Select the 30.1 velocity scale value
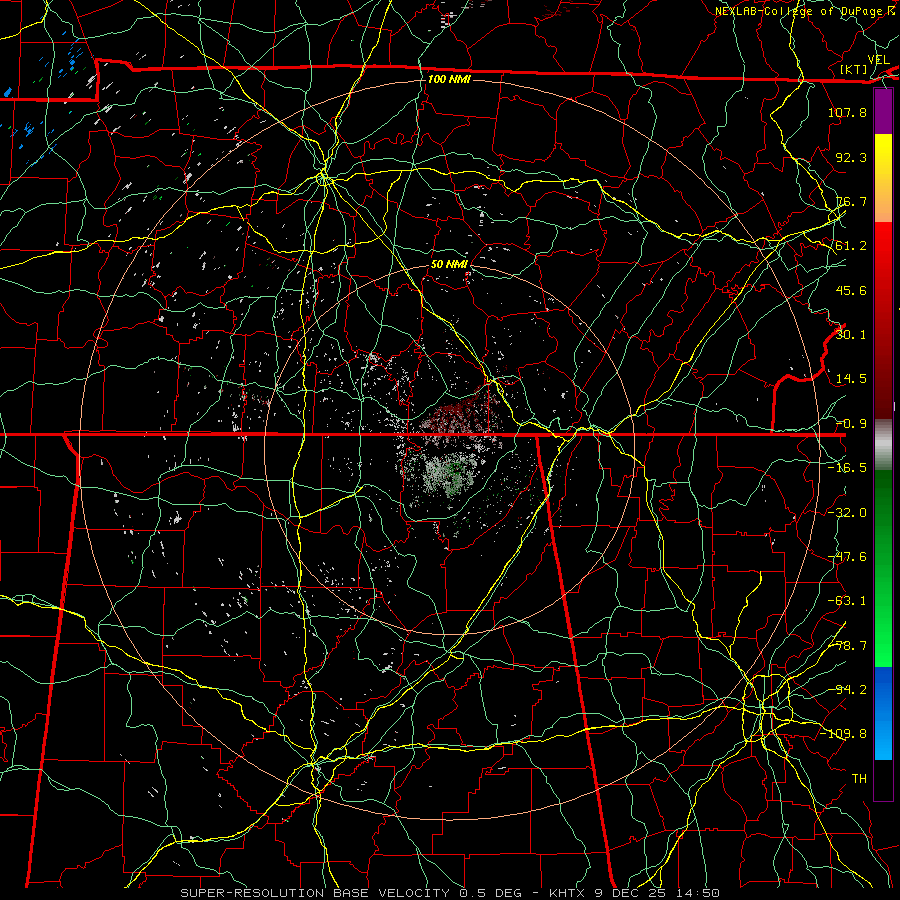Screen dimensions: 900x900 click(851, 334)
